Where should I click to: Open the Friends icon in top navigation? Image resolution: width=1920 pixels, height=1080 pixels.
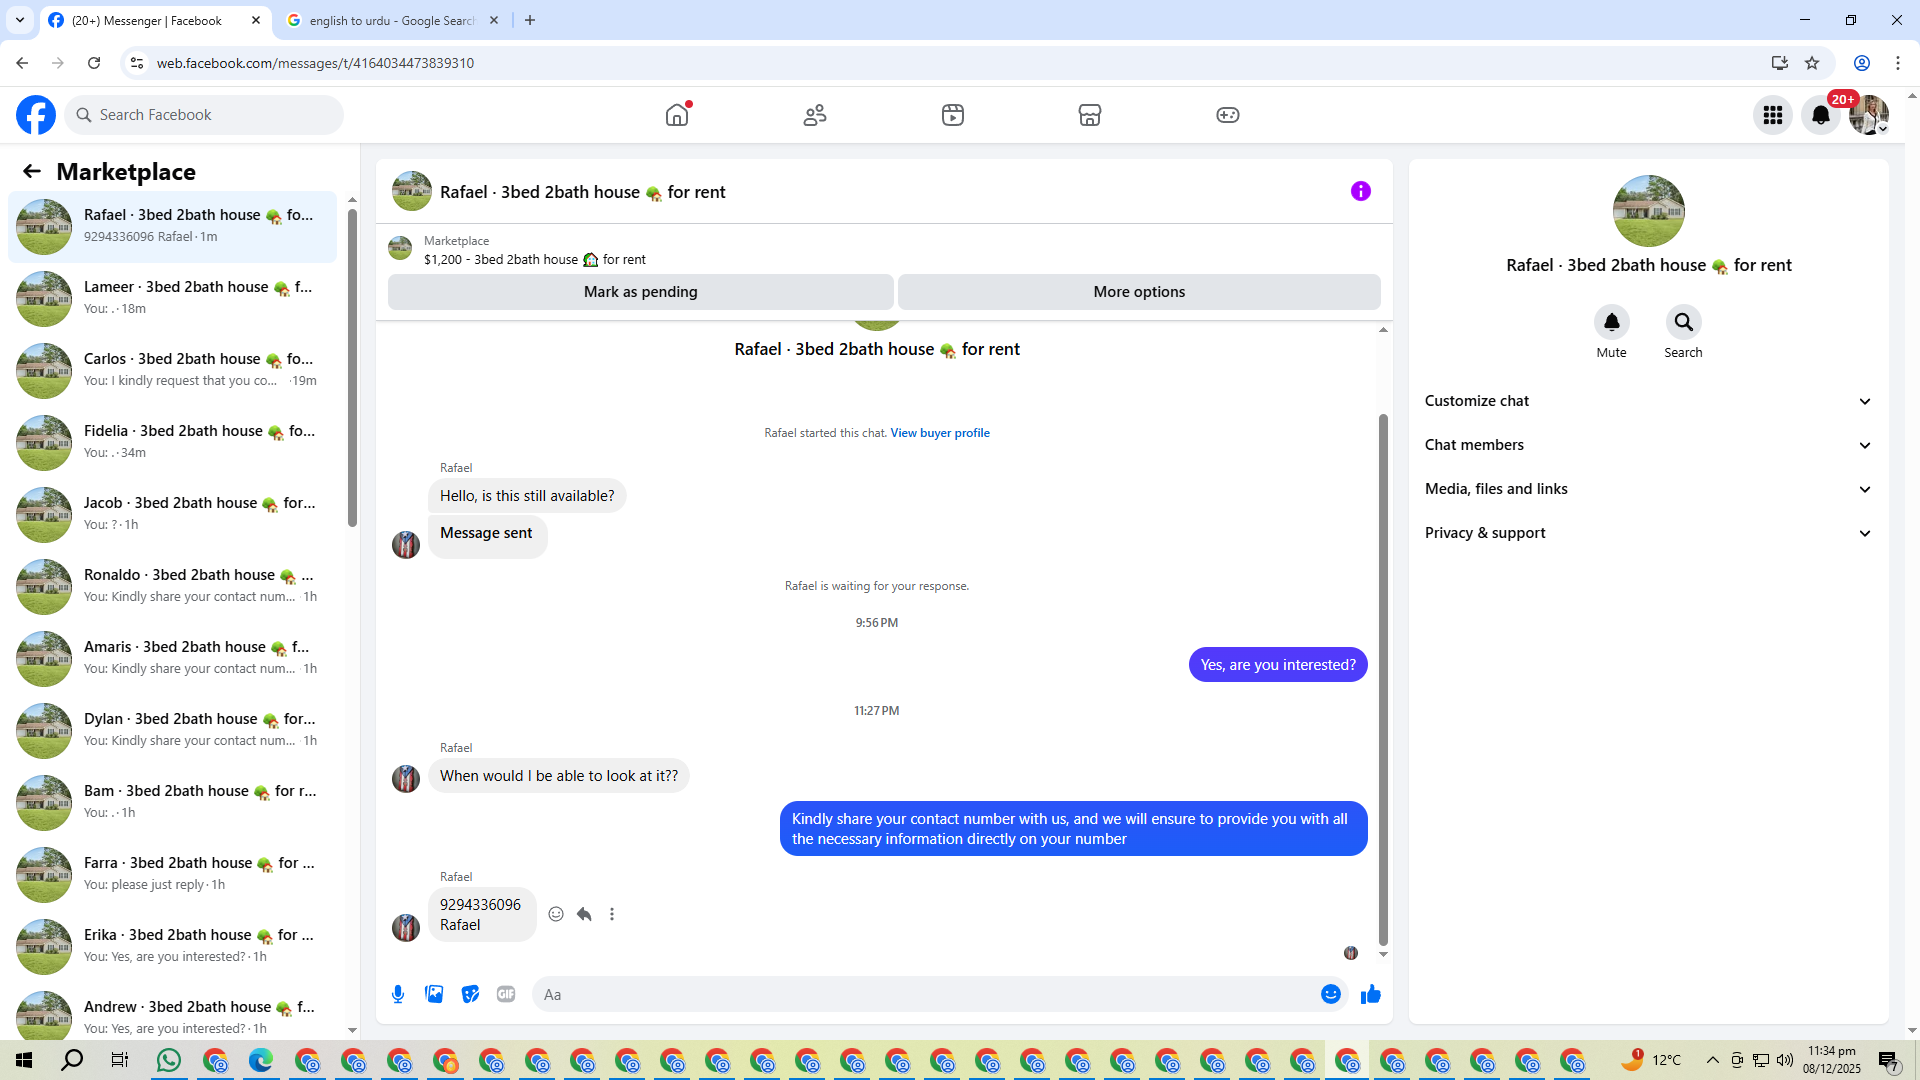coord(815,115)
